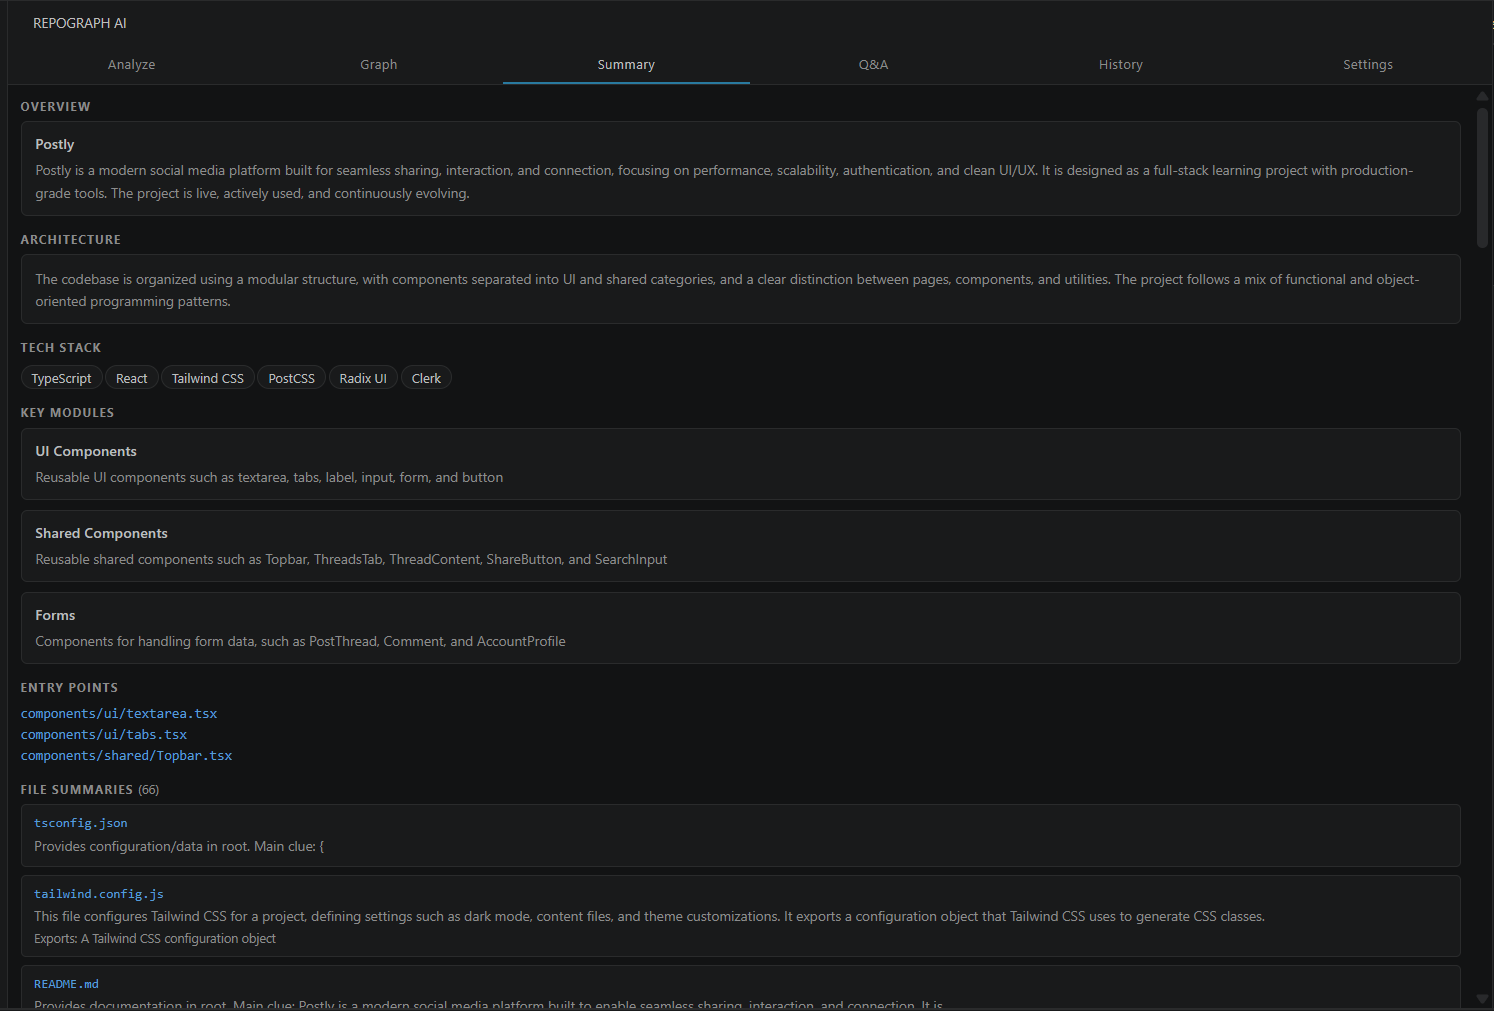Open the tailwind.config.js file summary
Viewport: 1494px width, 1011px height.
pyautogui.click(x=98, y=893)
